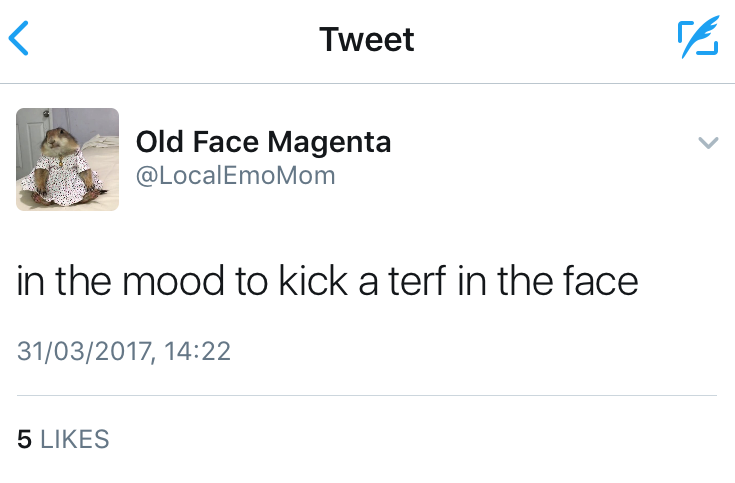The width and height of the screenshot is (735, 483).
Task: Compose a new tweet with quill icon
Action: [x=697, y=39]
